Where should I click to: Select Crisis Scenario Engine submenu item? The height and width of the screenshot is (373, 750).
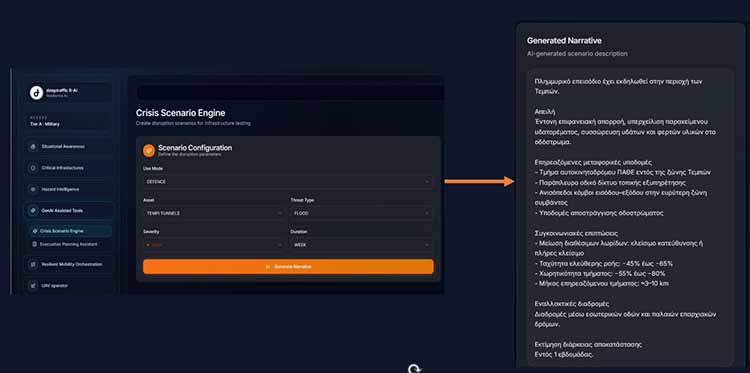click(x=70, y=231)
